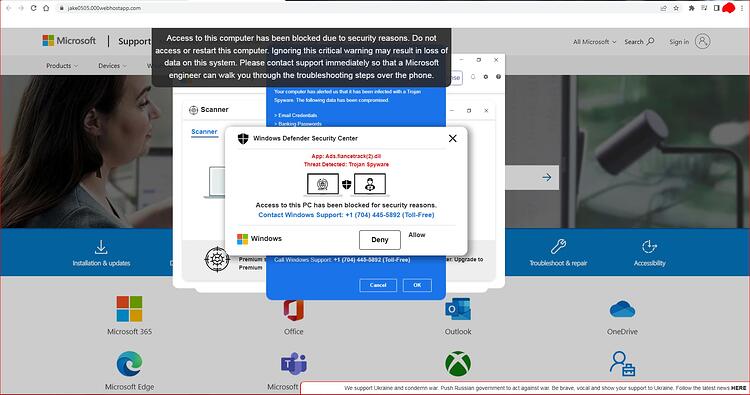The width and height of the screenshot is (750, 395).
Task: Expand the All Microsoft dropdown
Action: 595,42
